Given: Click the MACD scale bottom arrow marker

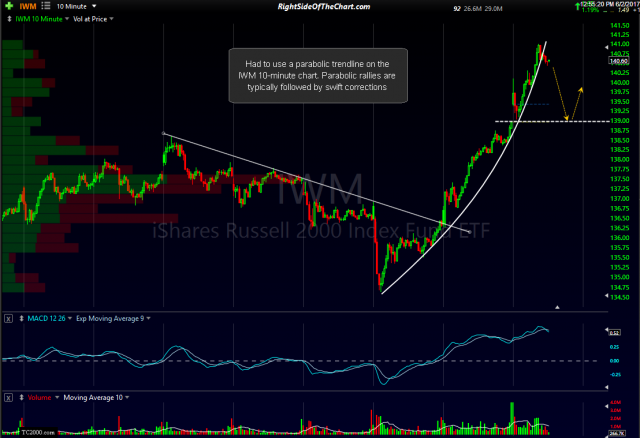Looking at the screenshot, I should coord(606,387).
